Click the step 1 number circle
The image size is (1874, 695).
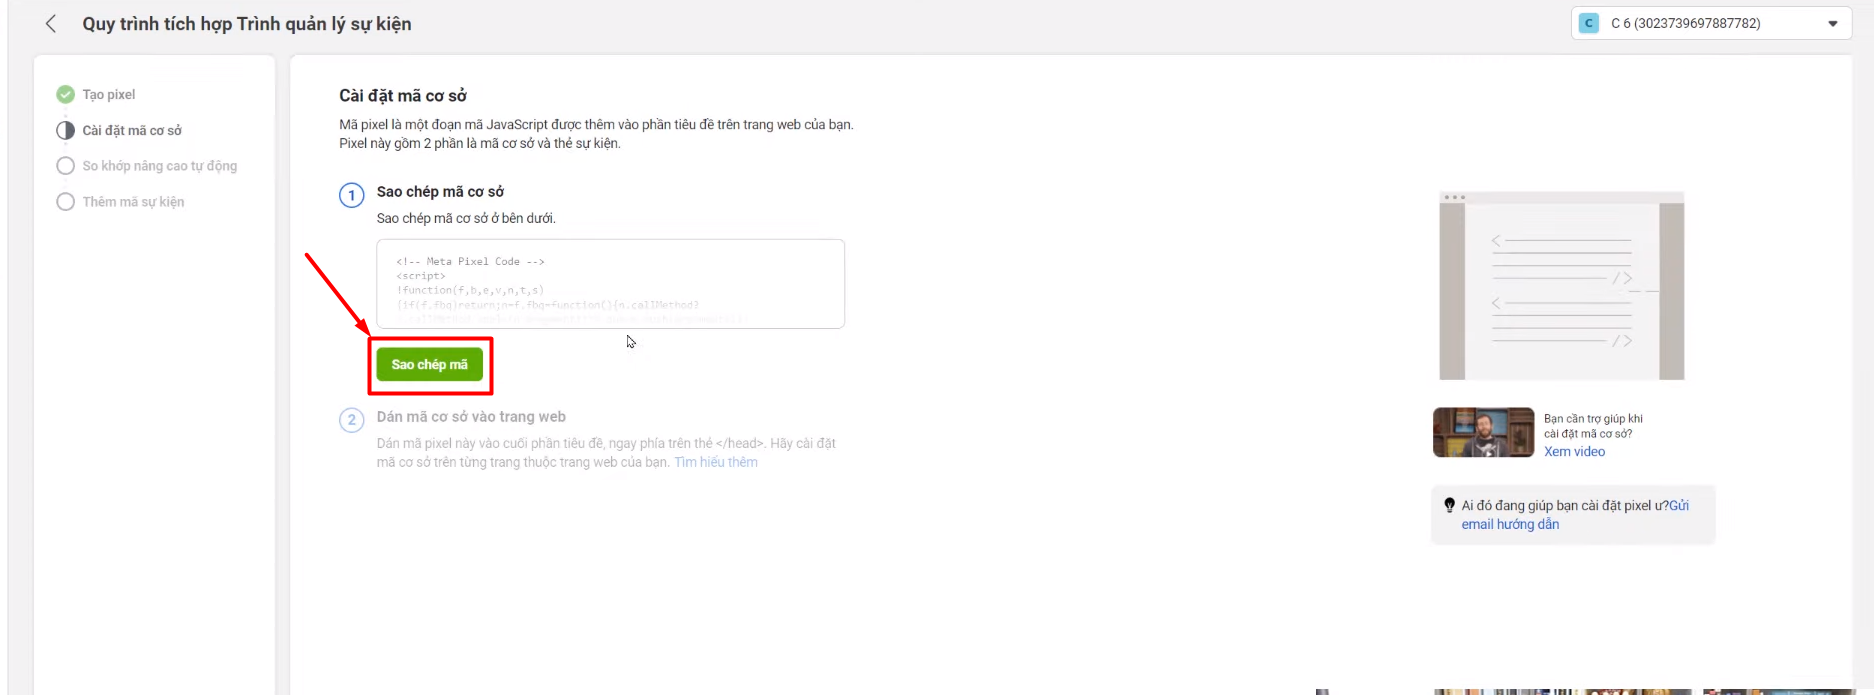coord(352,195)
